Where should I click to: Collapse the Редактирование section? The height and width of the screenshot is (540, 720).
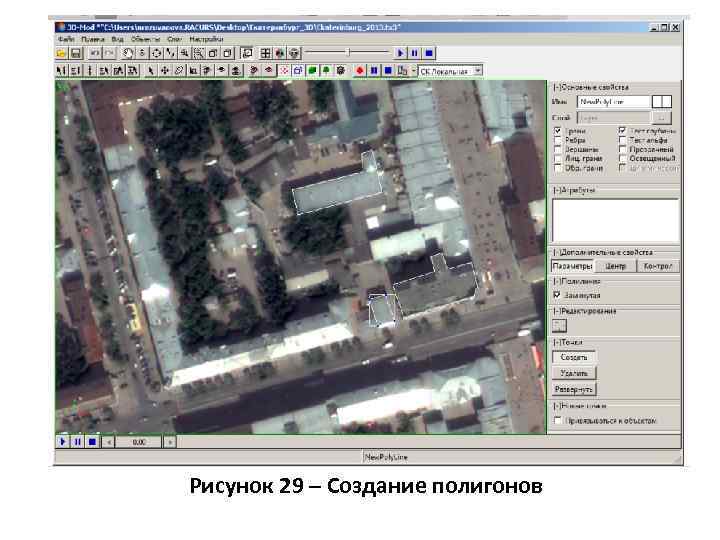tap(557, 311)
